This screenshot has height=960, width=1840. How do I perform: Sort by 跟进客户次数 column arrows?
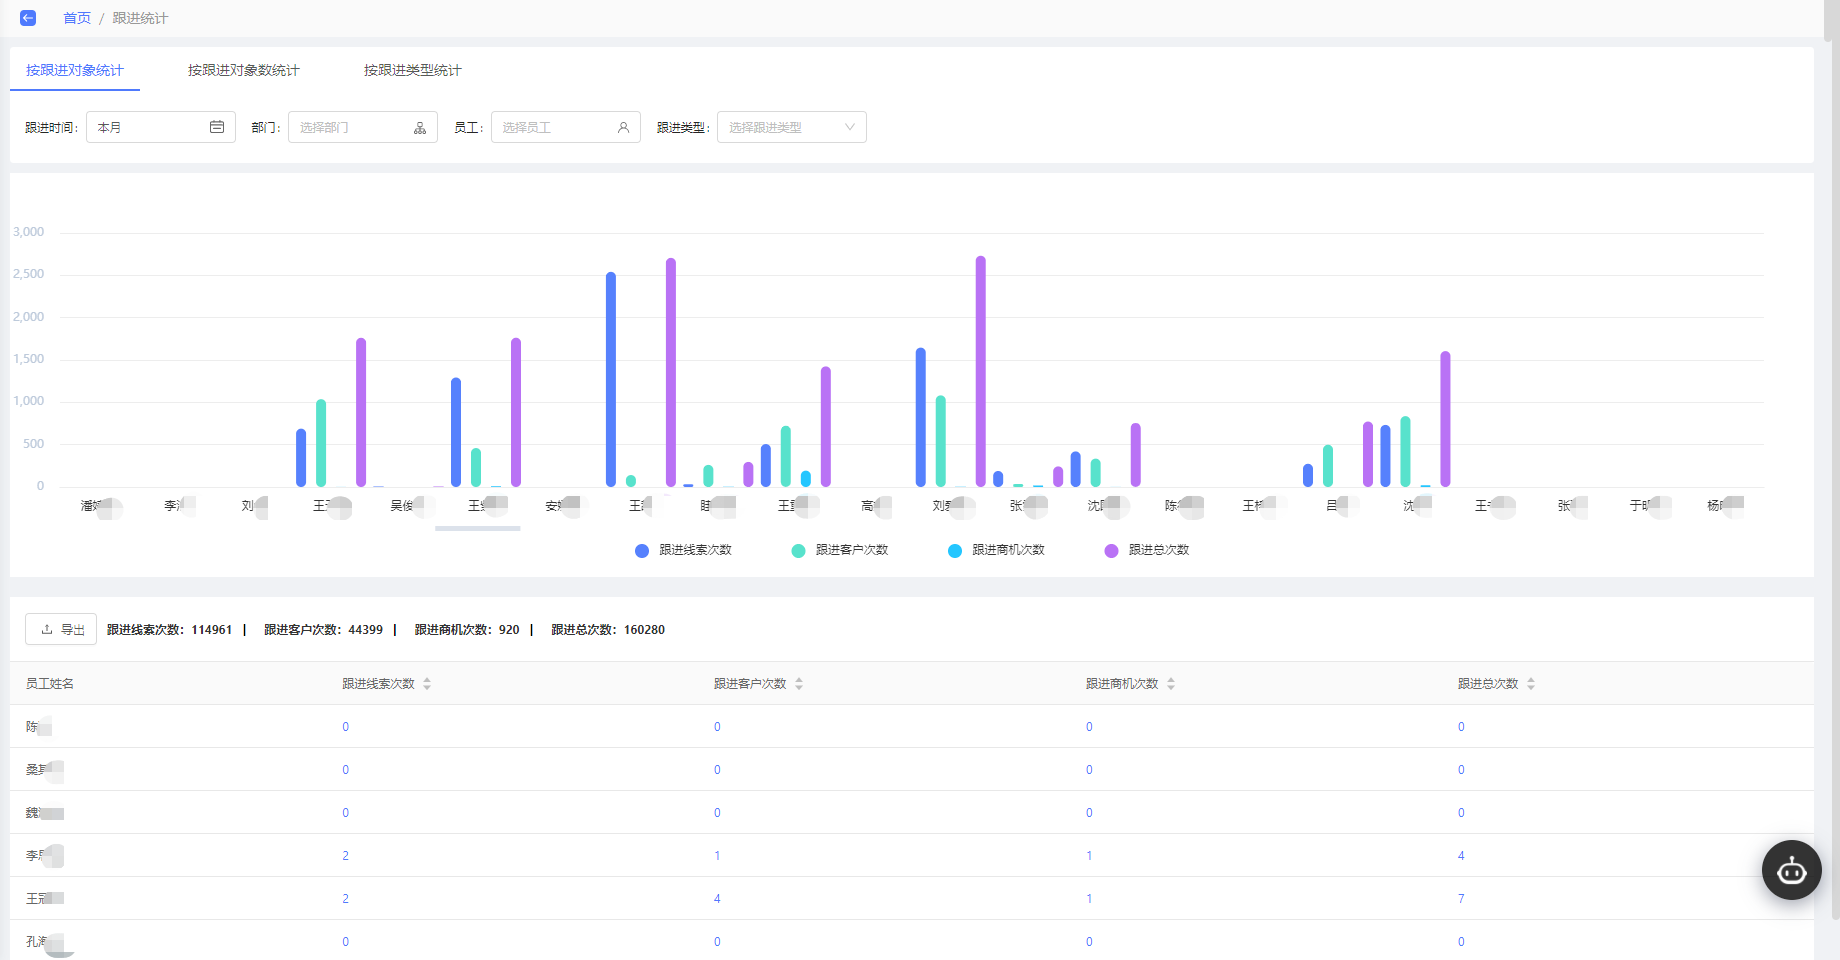click(x=799, y=684)
